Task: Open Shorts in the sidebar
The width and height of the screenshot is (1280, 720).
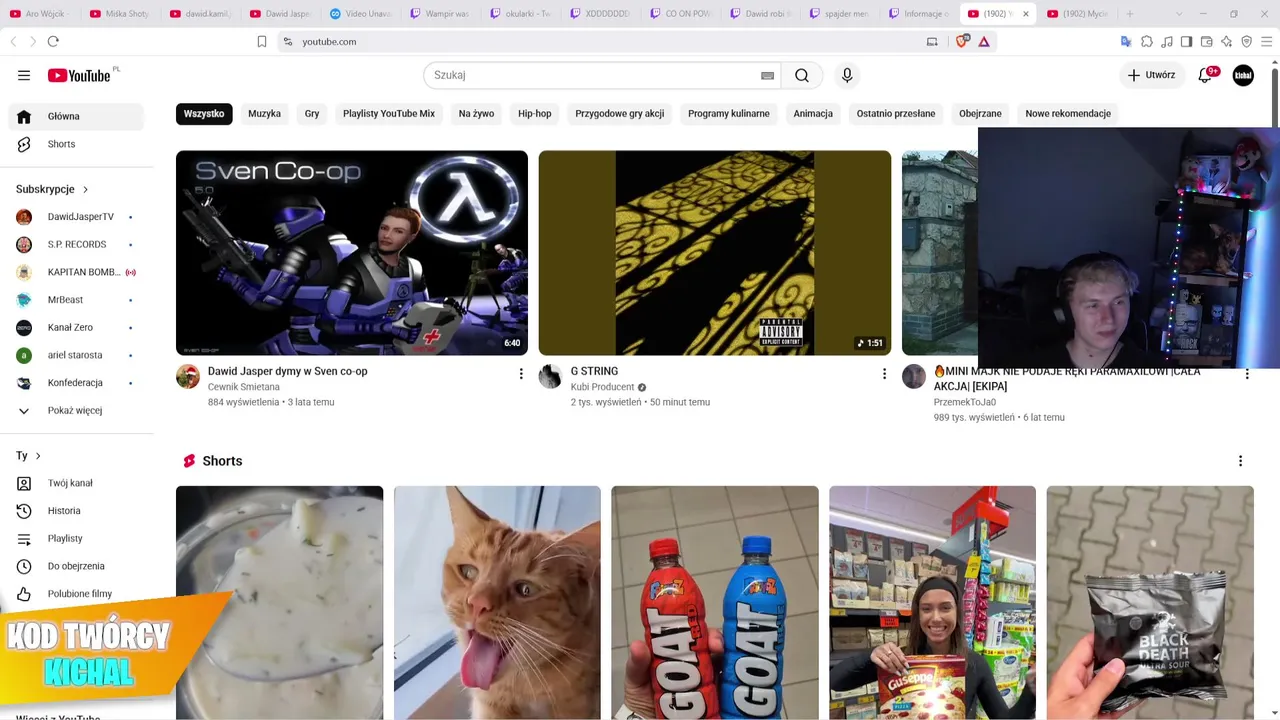Action: click(x=76, y=144)
